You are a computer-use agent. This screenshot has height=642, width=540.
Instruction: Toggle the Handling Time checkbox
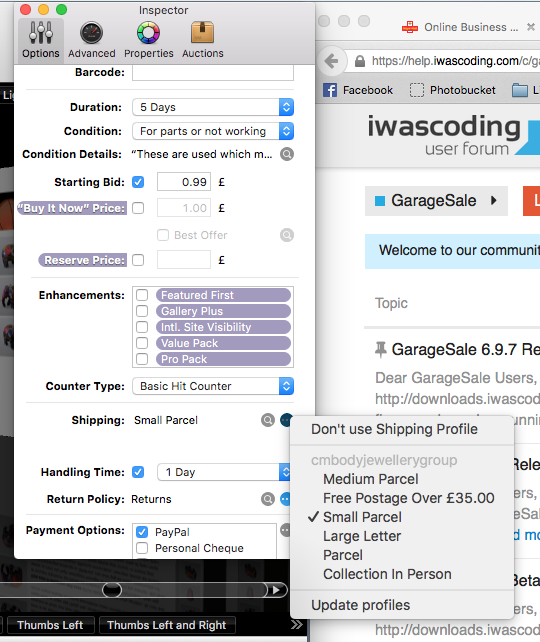tap(138, 472)
